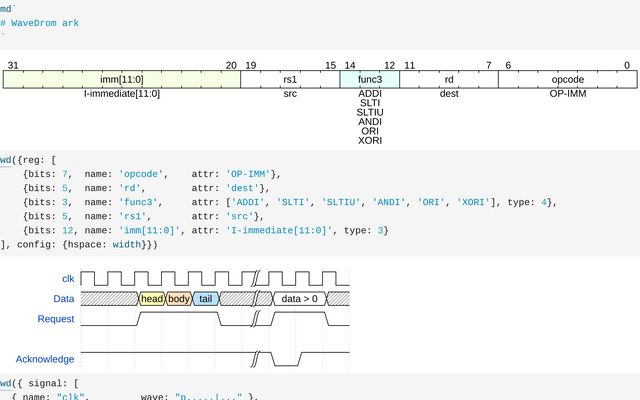This screenshot has height=400, width=640.
Task: Click the 'rs1' string in the code
Action: (133, 216)
